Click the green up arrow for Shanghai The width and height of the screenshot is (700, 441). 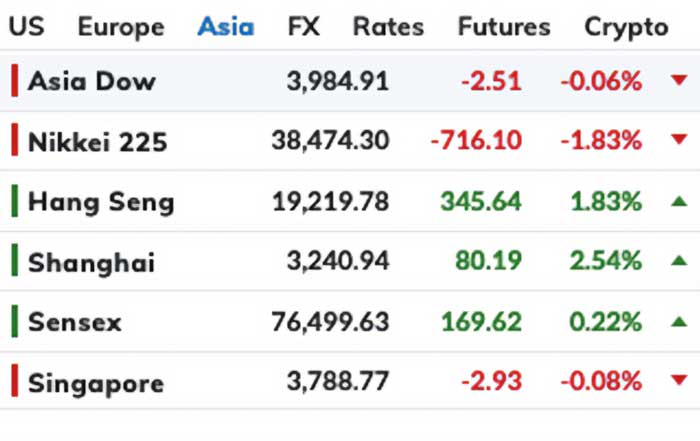pyautogui.click(x=679, y=261)
